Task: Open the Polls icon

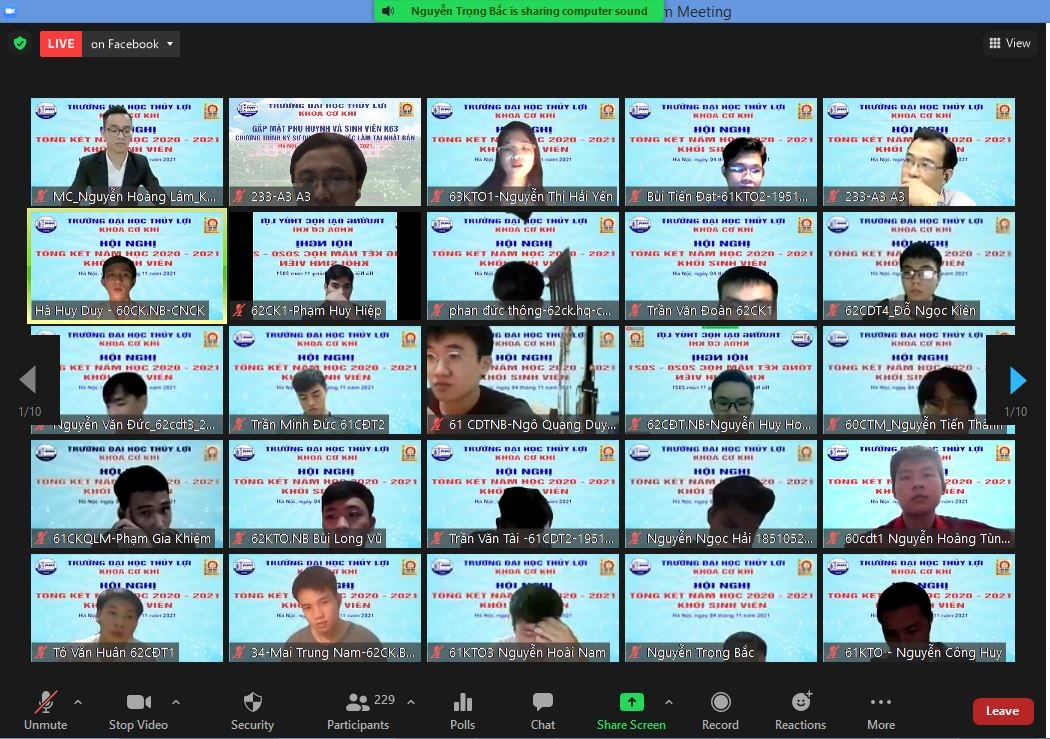Action: 462,710
